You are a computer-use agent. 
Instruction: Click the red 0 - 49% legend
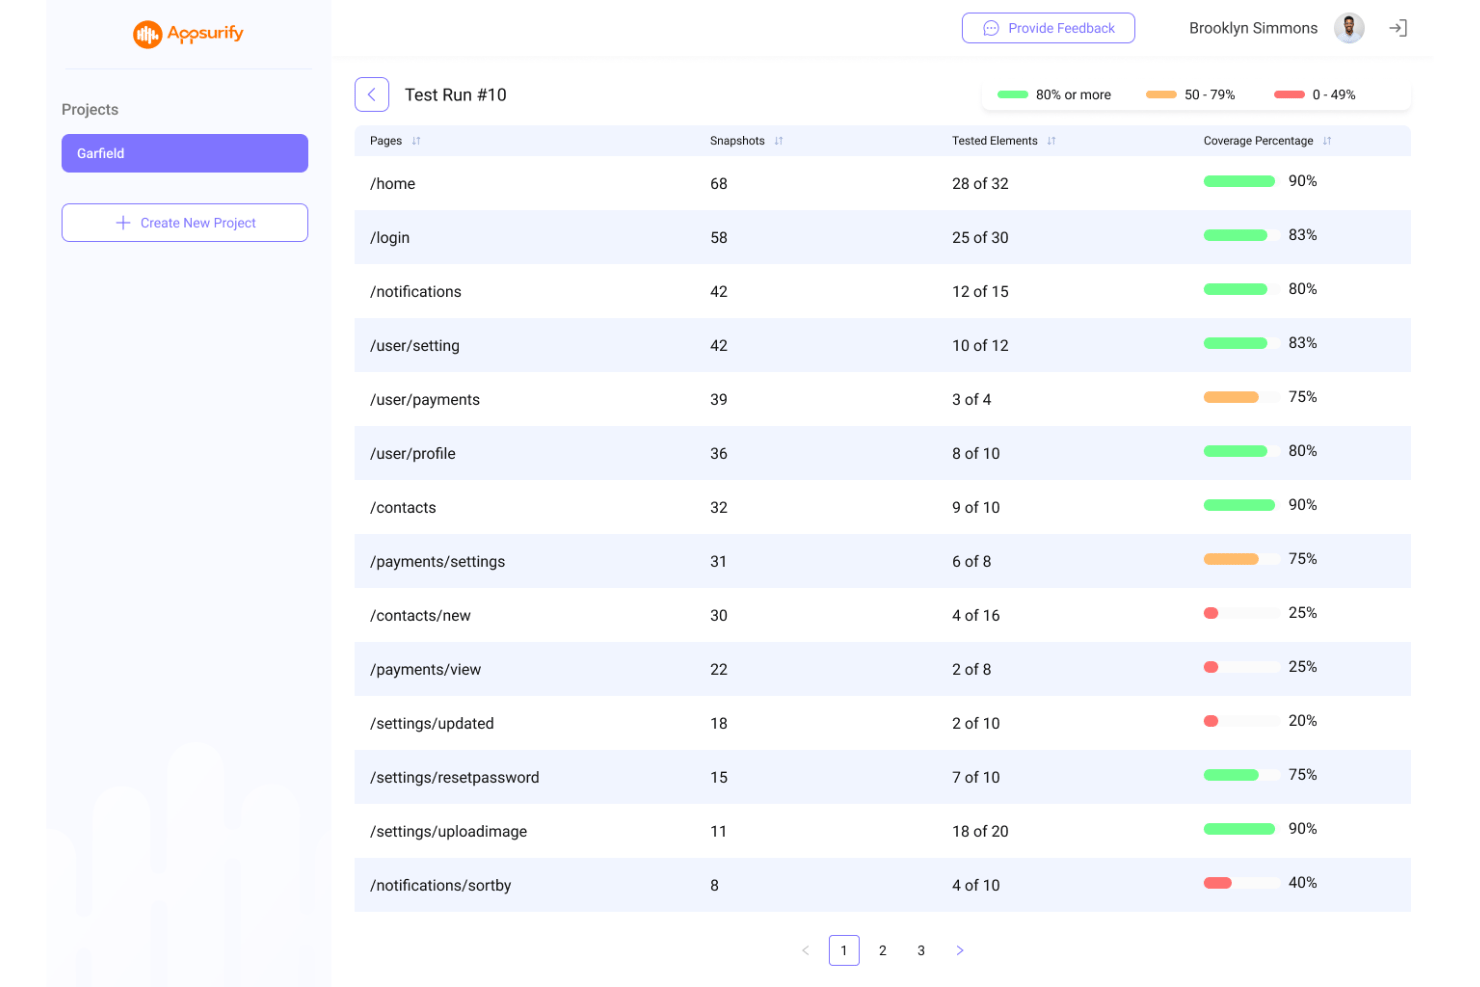pyautogui.click(x=1314, y=95)
